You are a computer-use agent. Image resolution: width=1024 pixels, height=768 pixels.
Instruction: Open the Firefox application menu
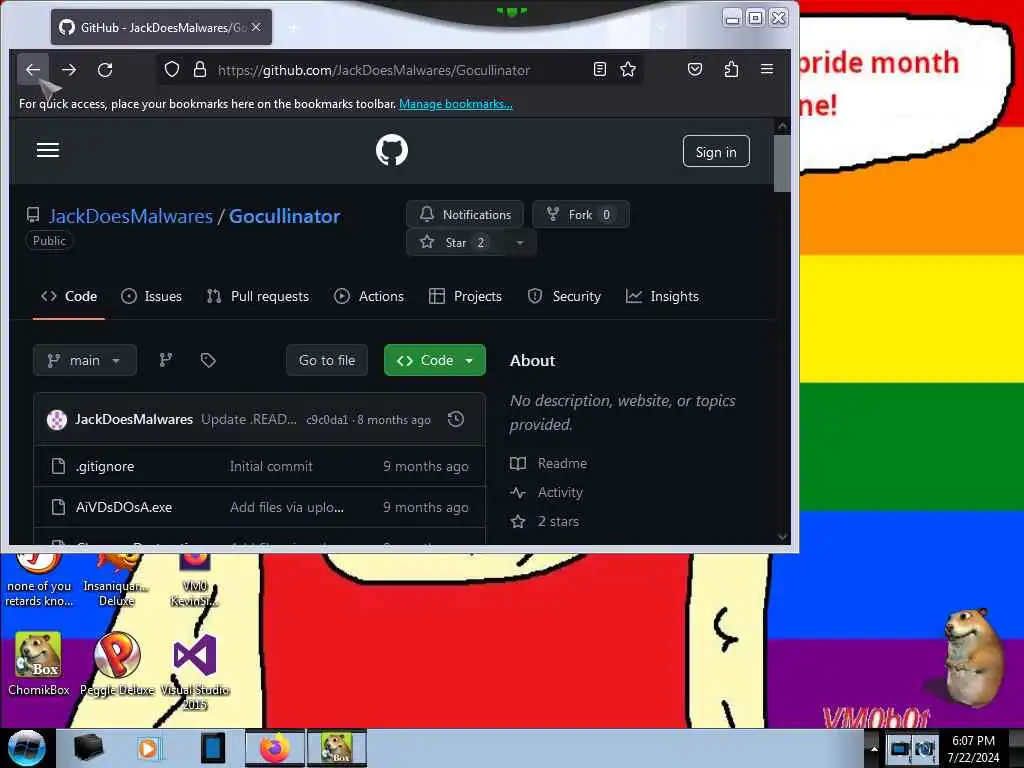[767, 69]
